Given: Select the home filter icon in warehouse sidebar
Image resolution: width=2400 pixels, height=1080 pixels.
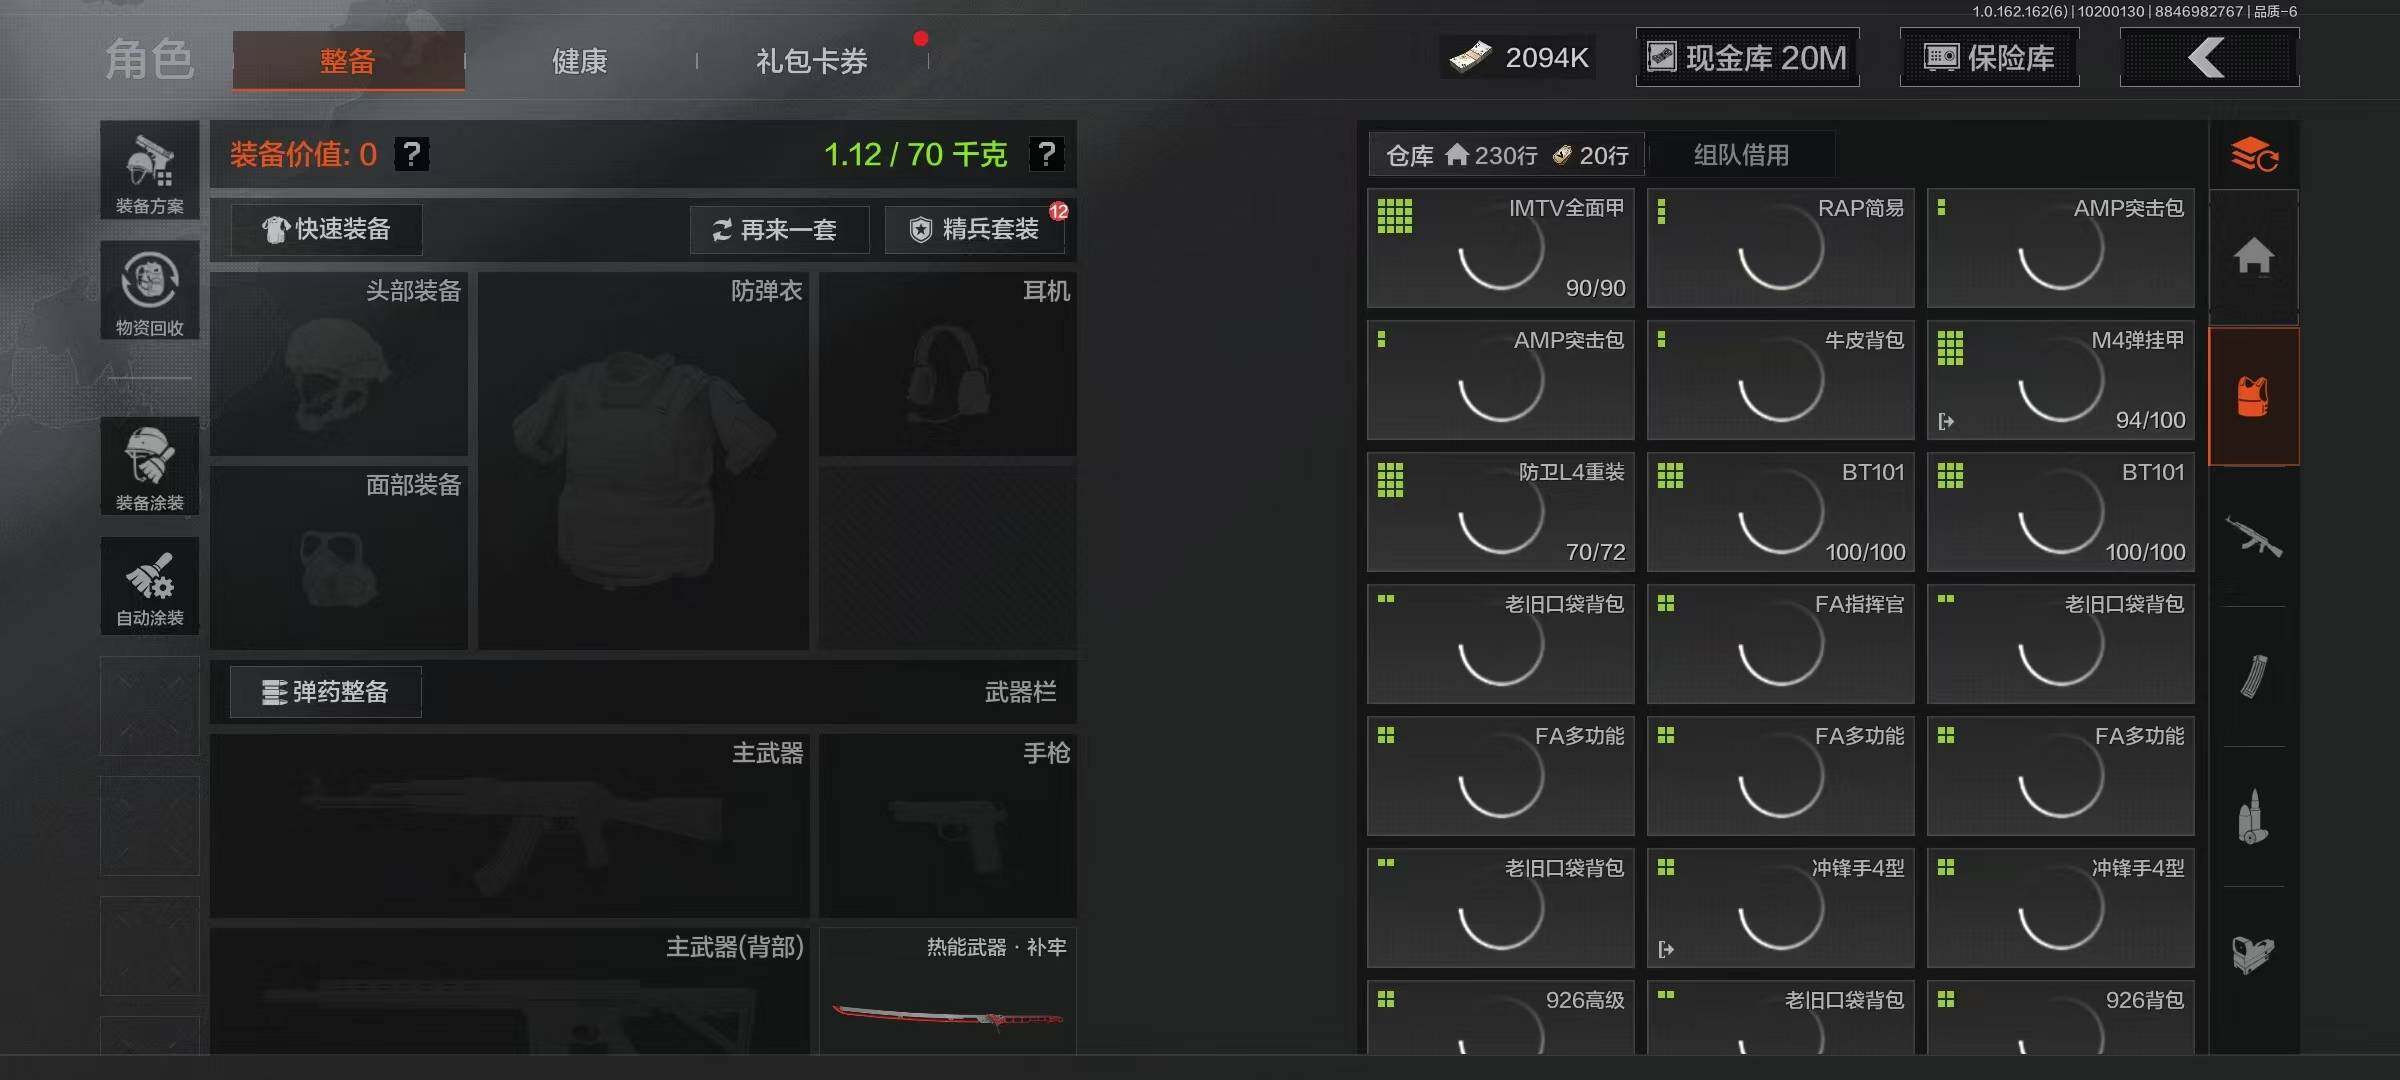Looking at the screenshot, I should (x=2254, y=257).
